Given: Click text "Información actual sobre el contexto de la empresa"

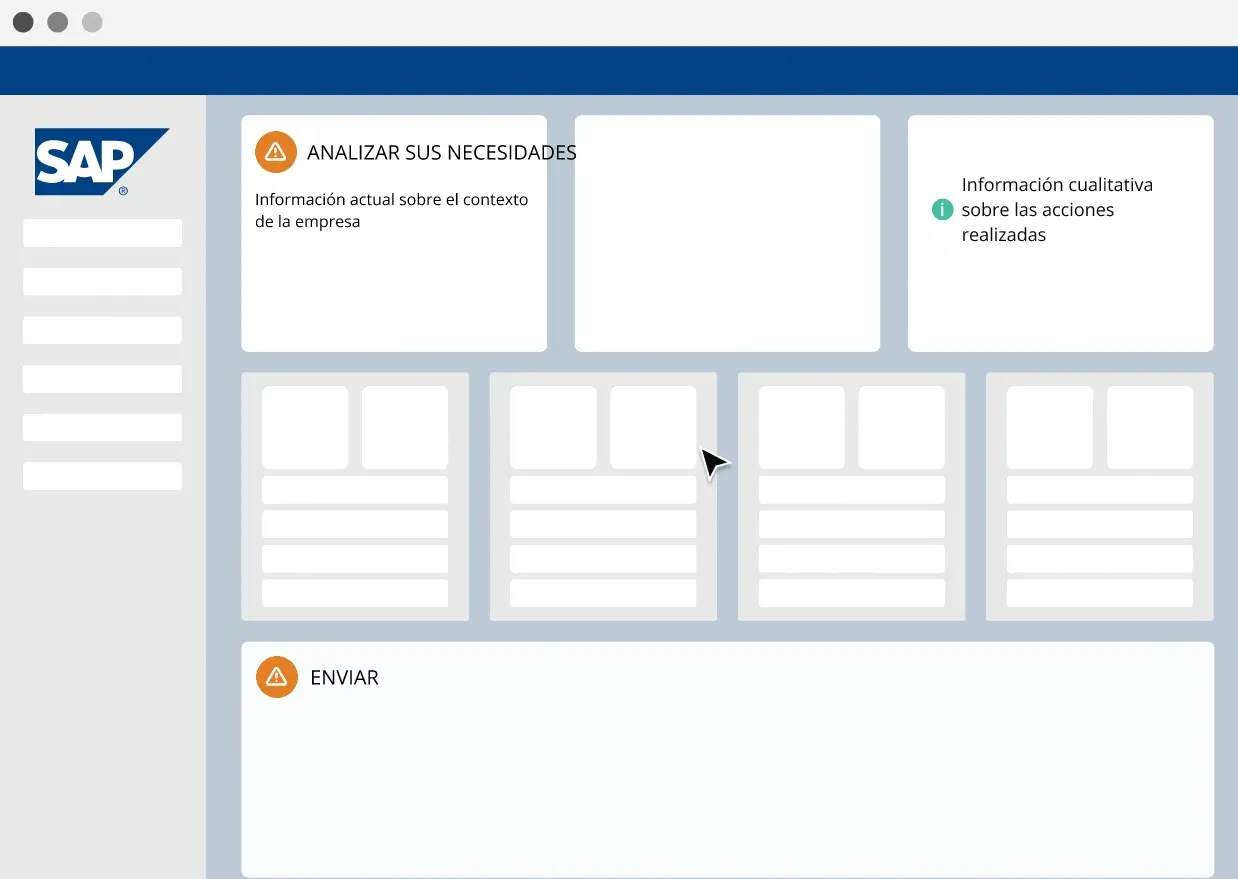Looking at the screenshot, I should 391,211.
